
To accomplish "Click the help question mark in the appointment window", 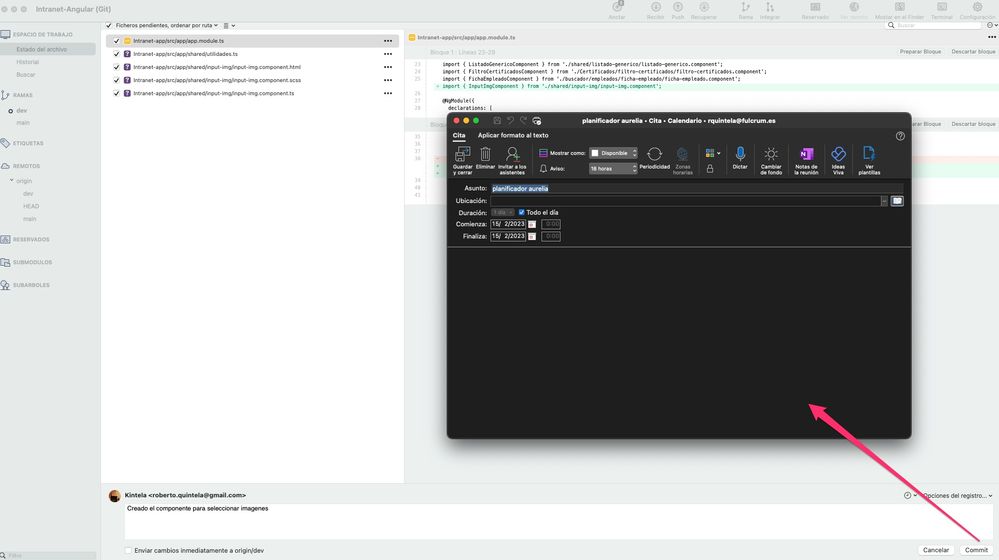I will 900,136.
